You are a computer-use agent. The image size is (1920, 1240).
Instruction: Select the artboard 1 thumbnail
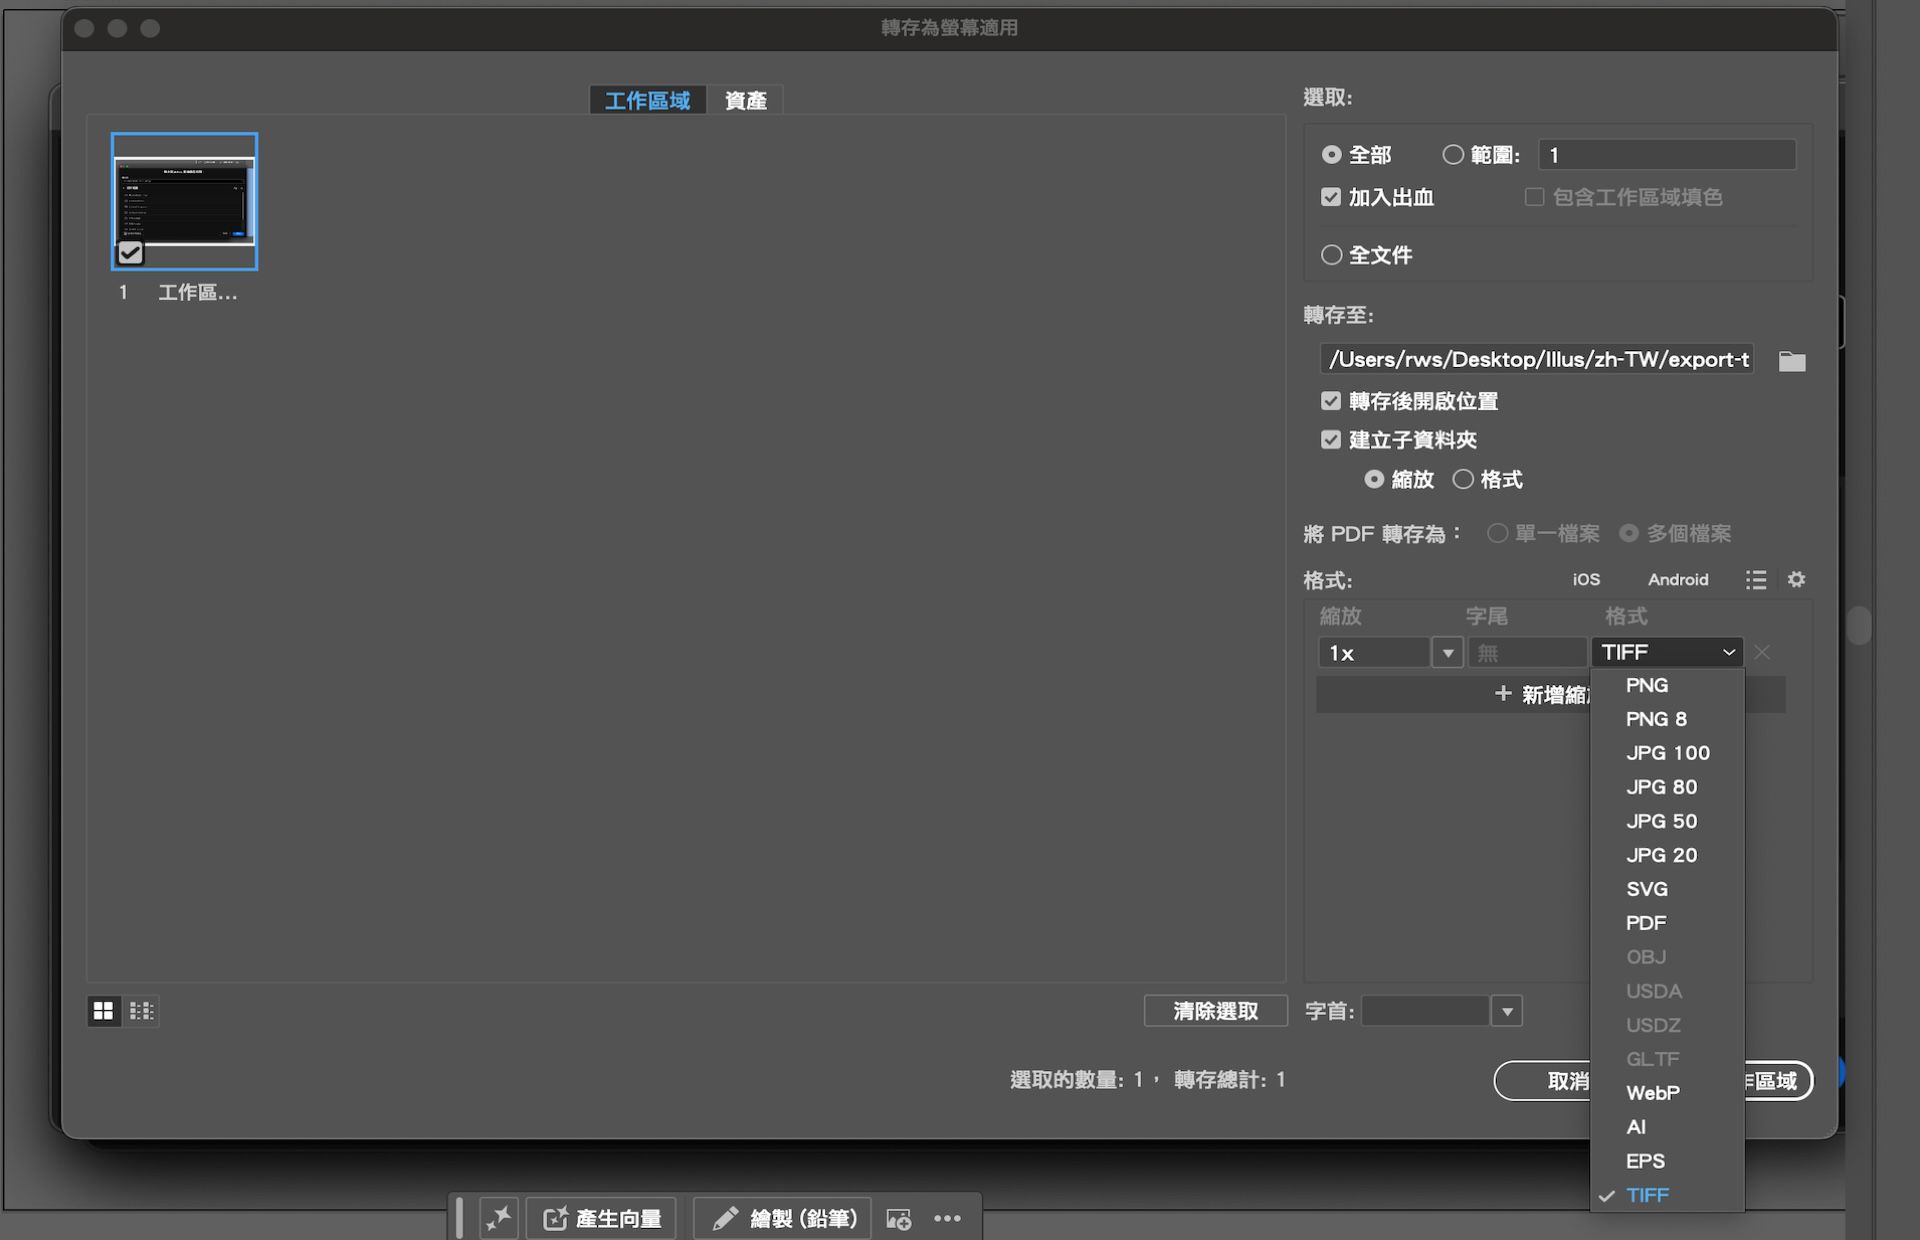pos(184,201)
